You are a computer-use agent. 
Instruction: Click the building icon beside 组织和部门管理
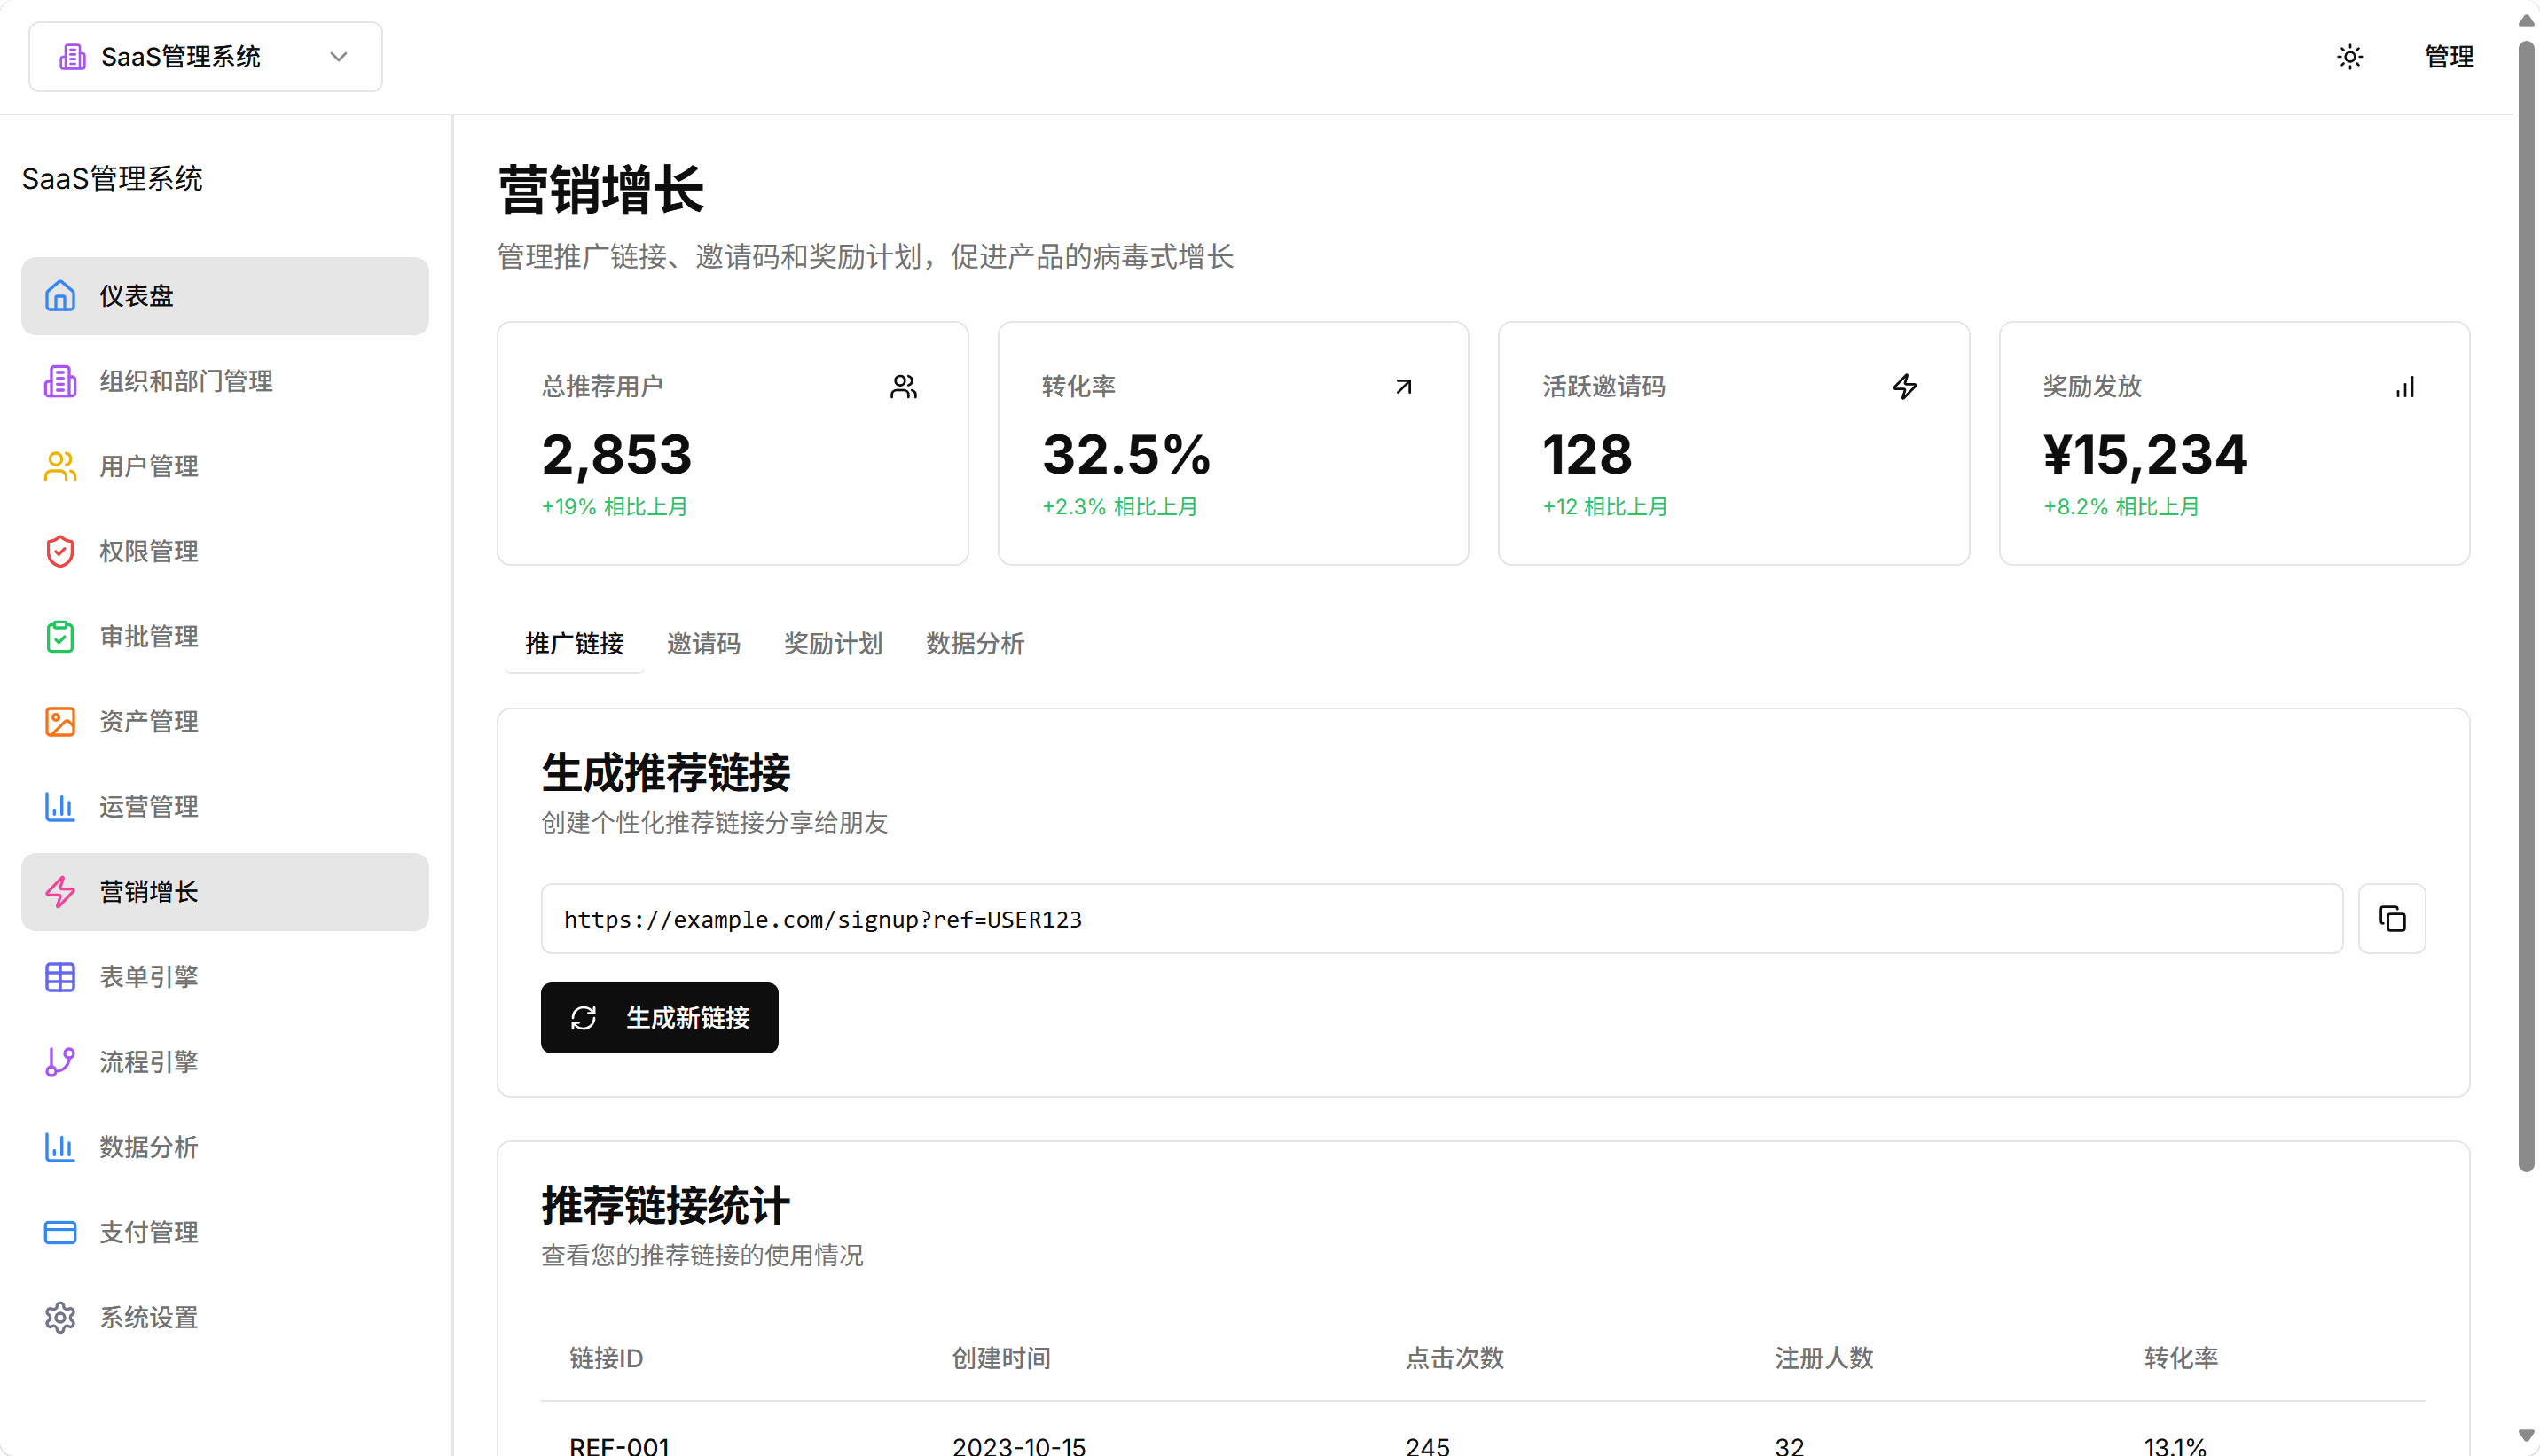[x=60, y=381]
